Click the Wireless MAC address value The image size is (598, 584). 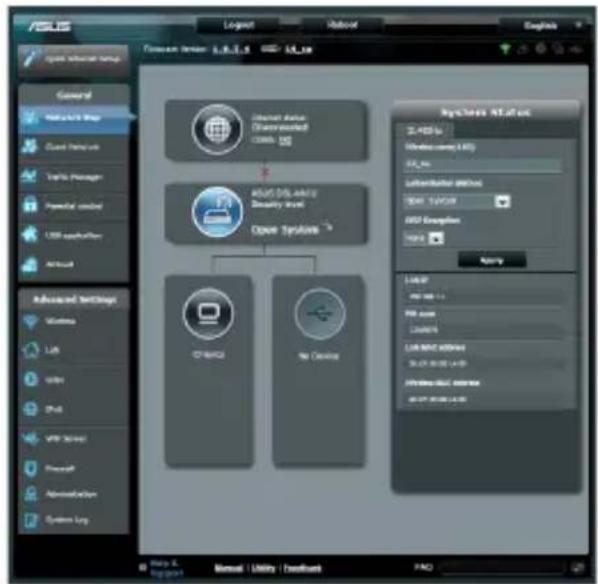(x=437, y=399)
